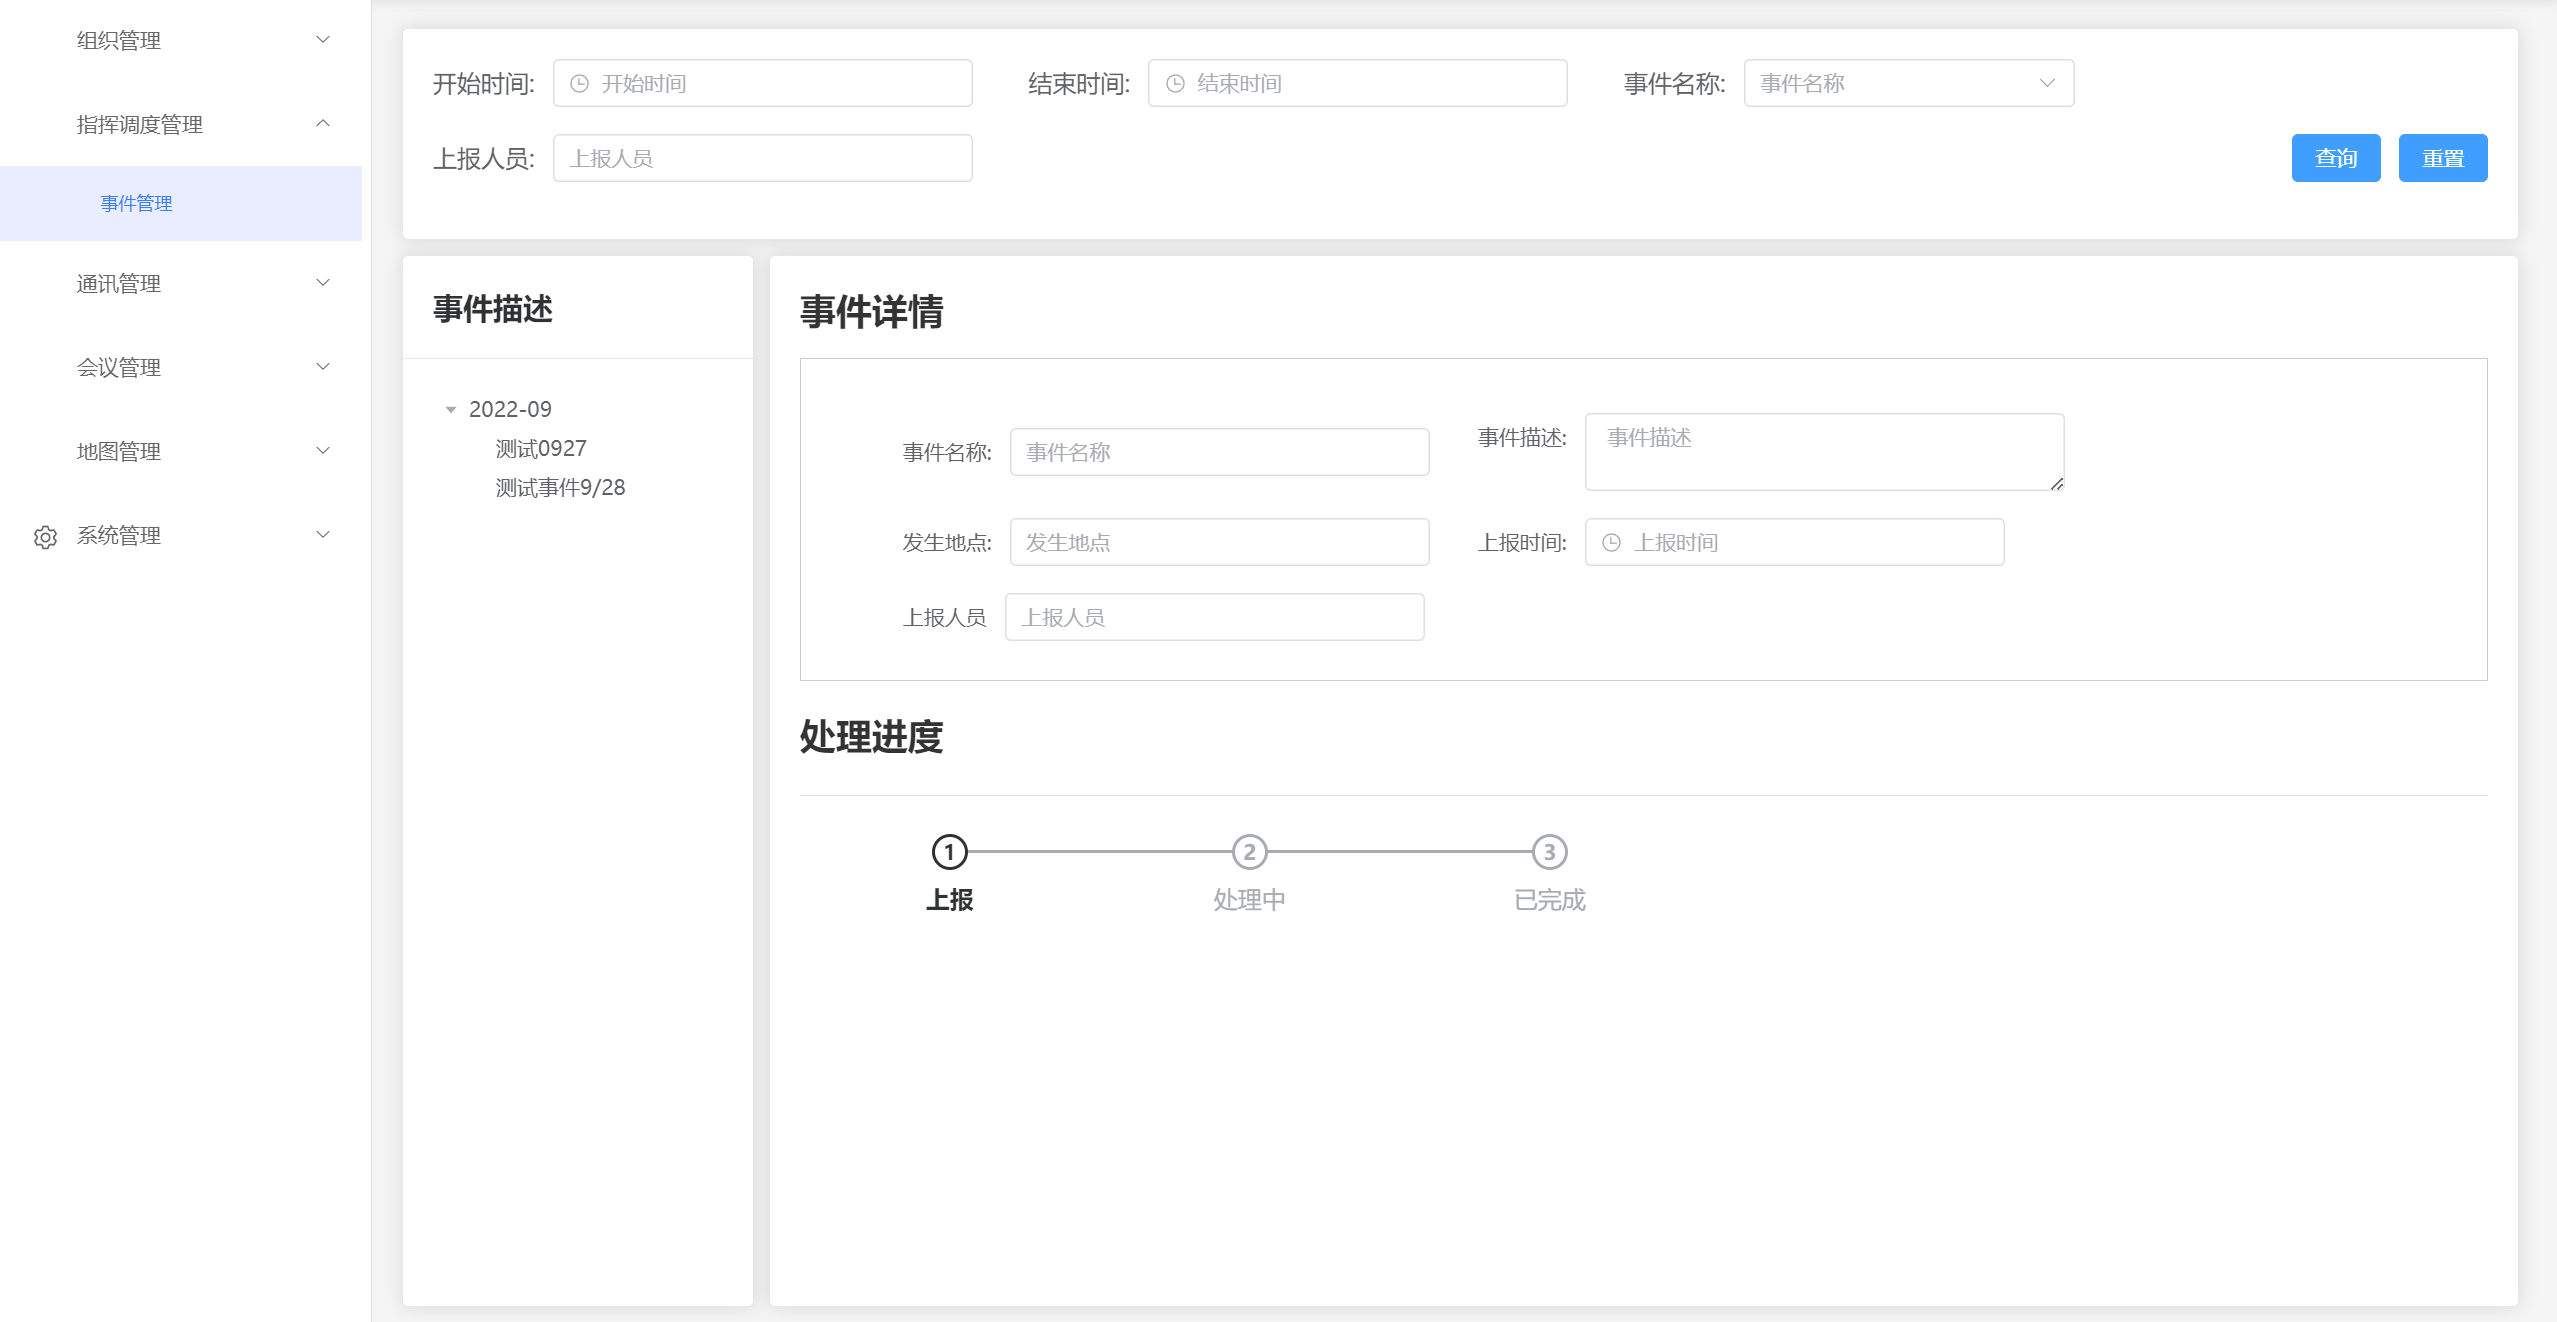Image resolution: width=2557 pixels, height=1322 pixels.
Task: Click step 2 circle 处理中
Action: tap(1249, 852)
